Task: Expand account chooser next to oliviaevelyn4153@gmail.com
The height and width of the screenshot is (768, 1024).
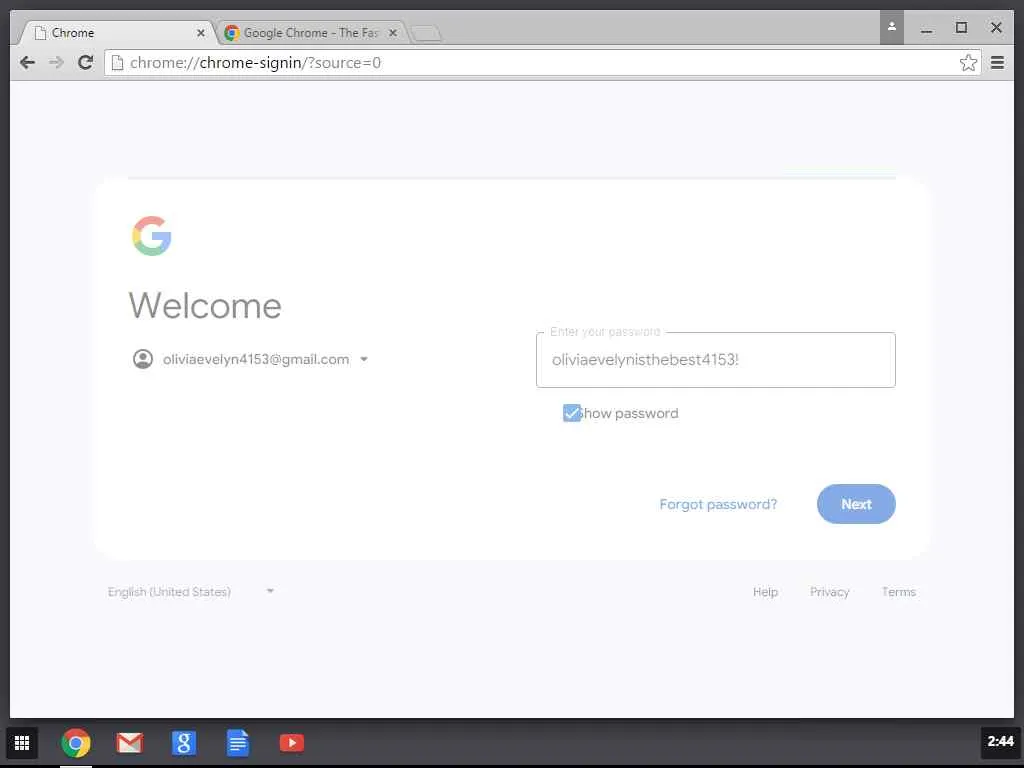Action: point(364,359)
